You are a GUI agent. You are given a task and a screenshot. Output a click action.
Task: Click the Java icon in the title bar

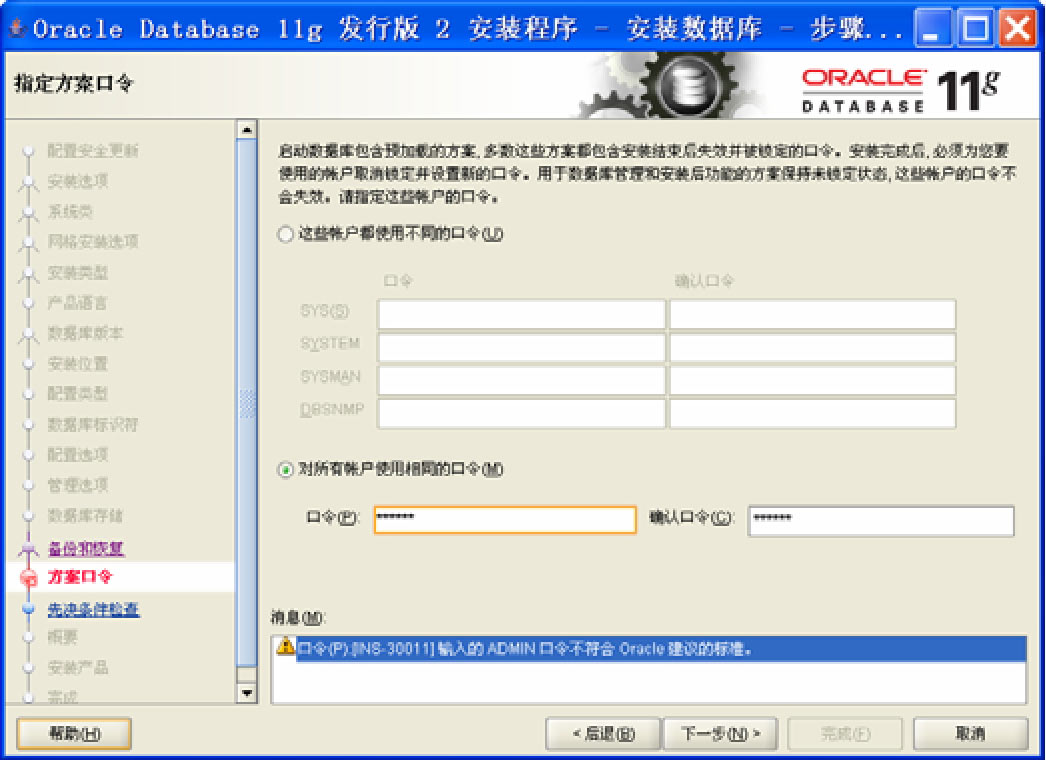[18, 28]
